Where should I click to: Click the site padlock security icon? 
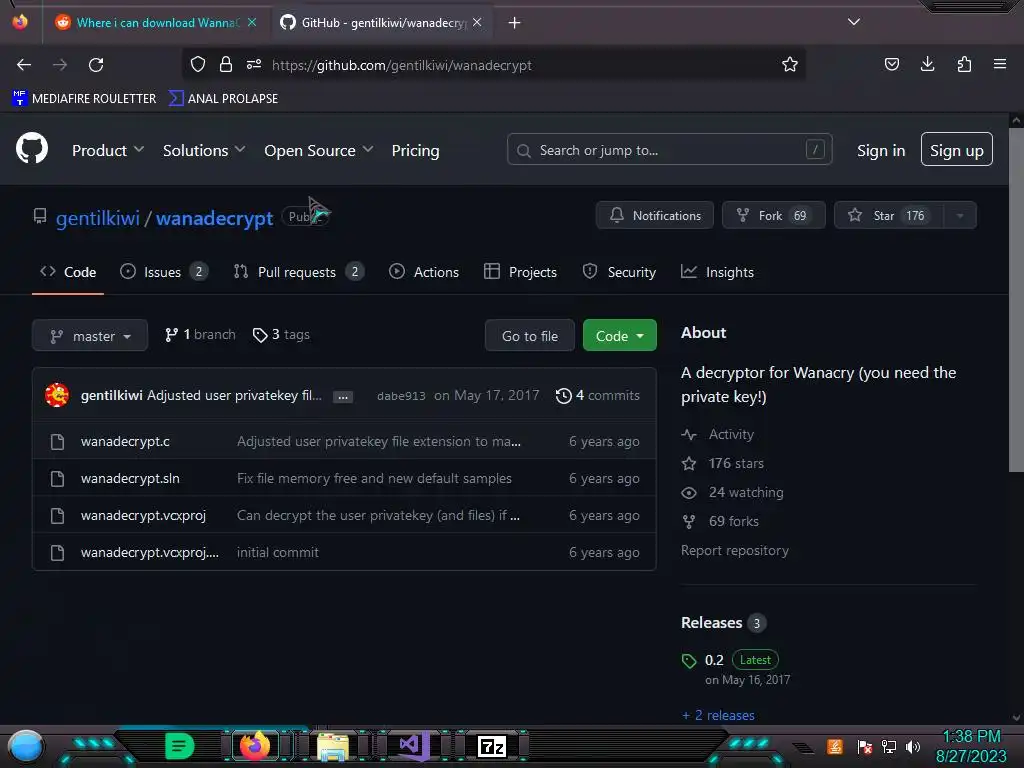point(226,64)
